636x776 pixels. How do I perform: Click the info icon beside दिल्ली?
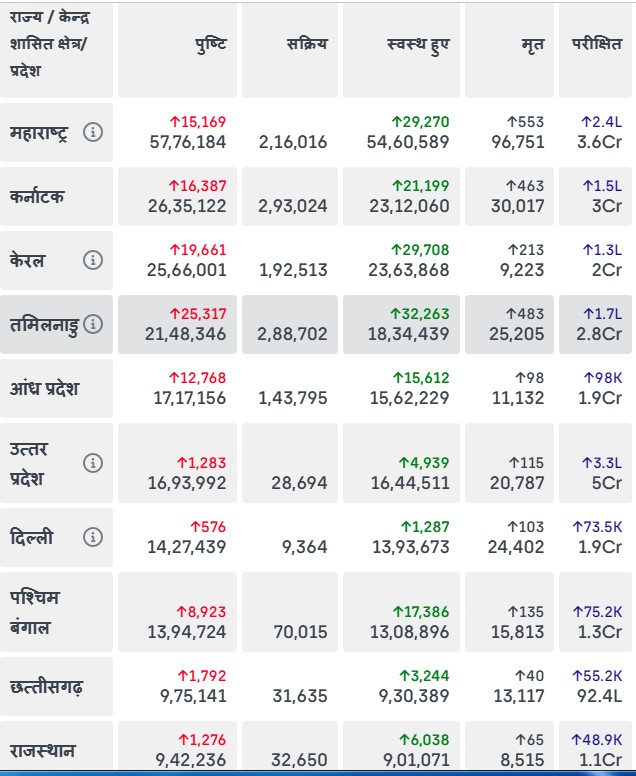(93, 537)
